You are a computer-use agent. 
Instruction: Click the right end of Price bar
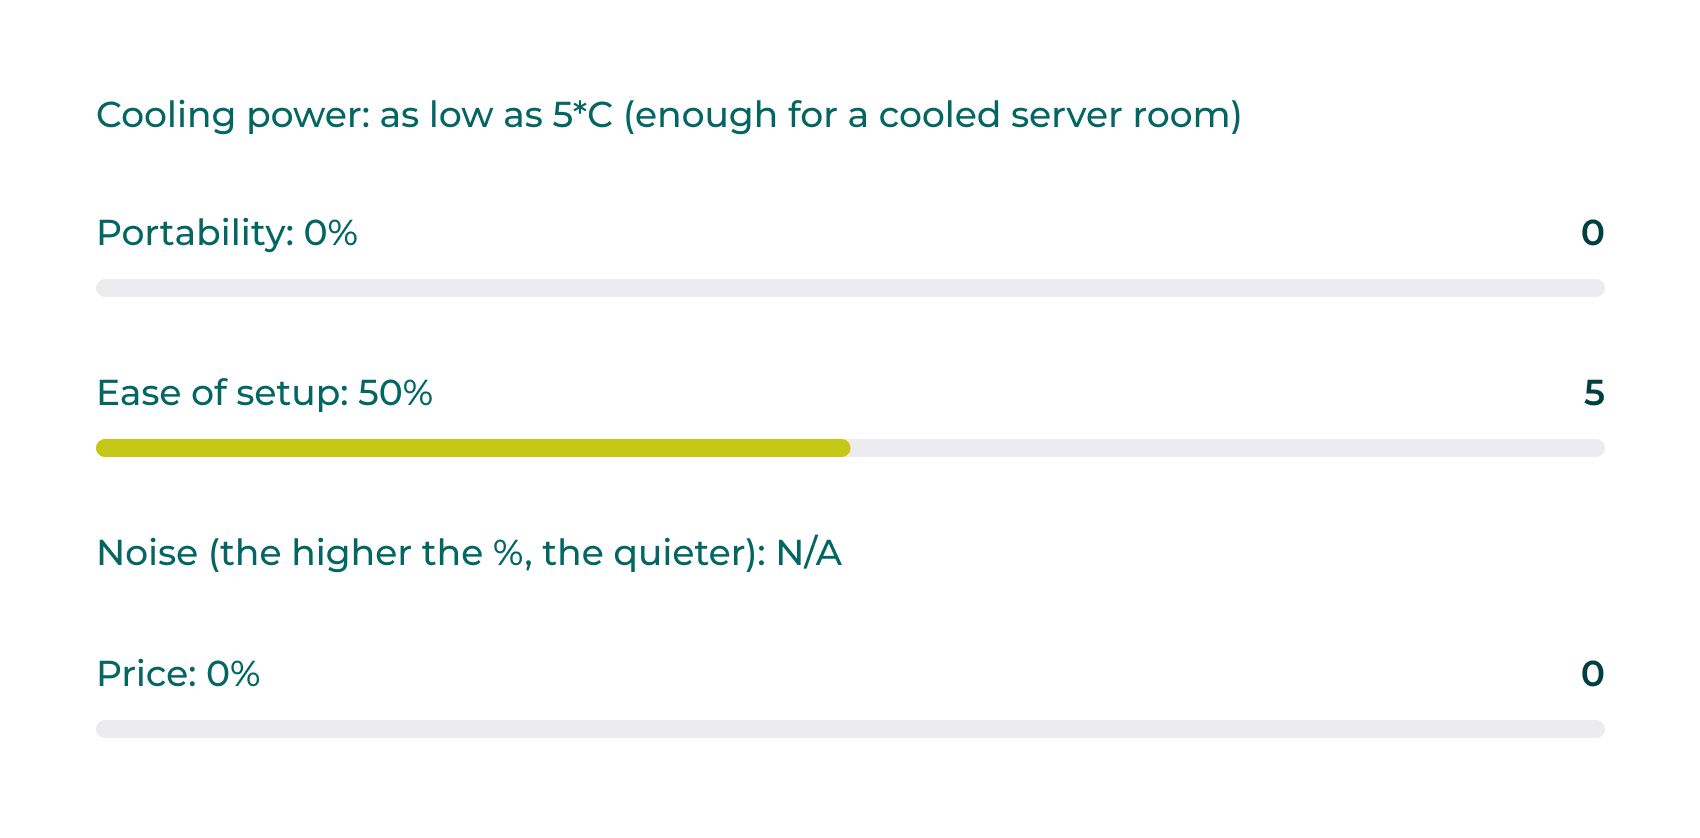point(1597,729)
